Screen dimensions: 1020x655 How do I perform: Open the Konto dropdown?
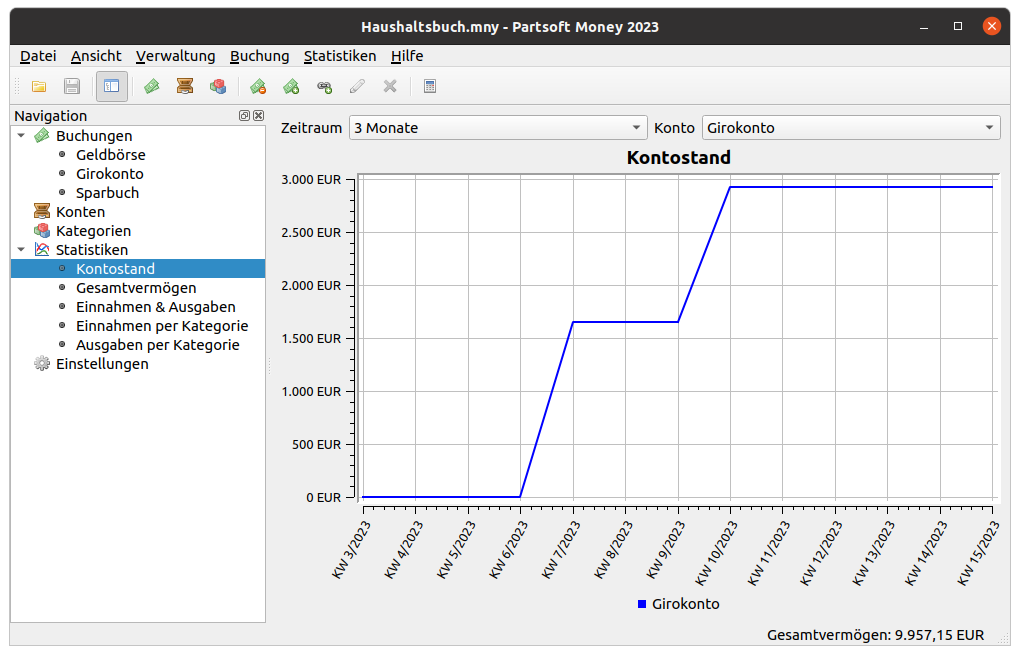click(x=851, y=128)
